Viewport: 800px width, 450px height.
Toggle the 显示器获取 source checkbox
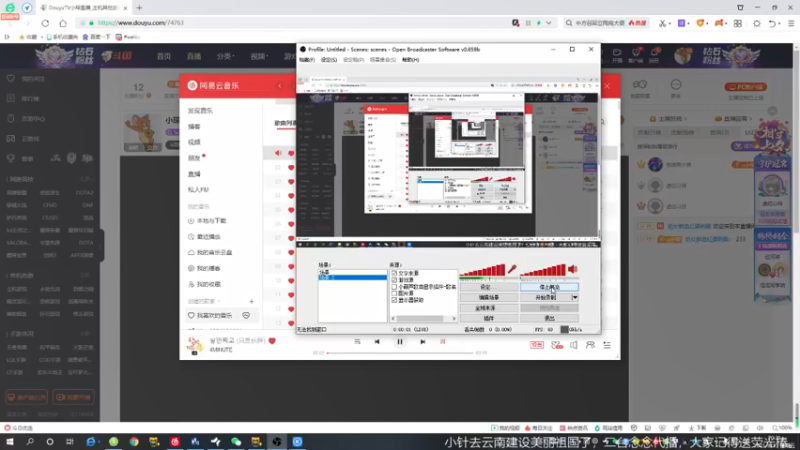tap(394, 300)
